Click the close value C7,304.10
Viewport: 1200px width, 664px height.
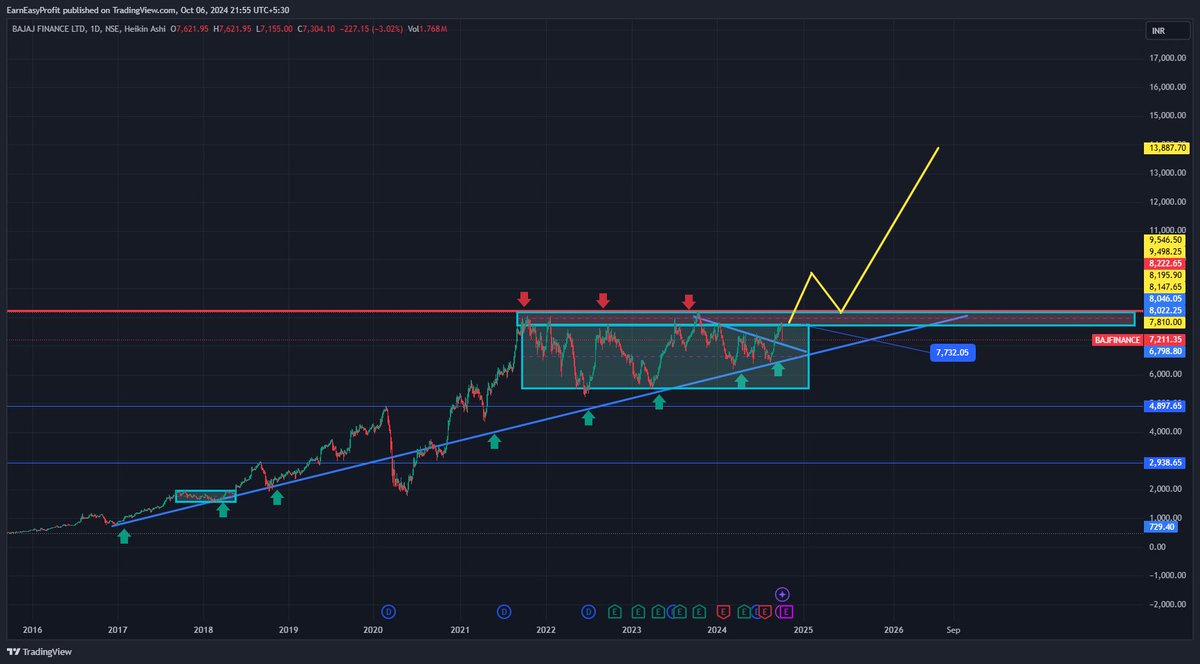[317, 29]
